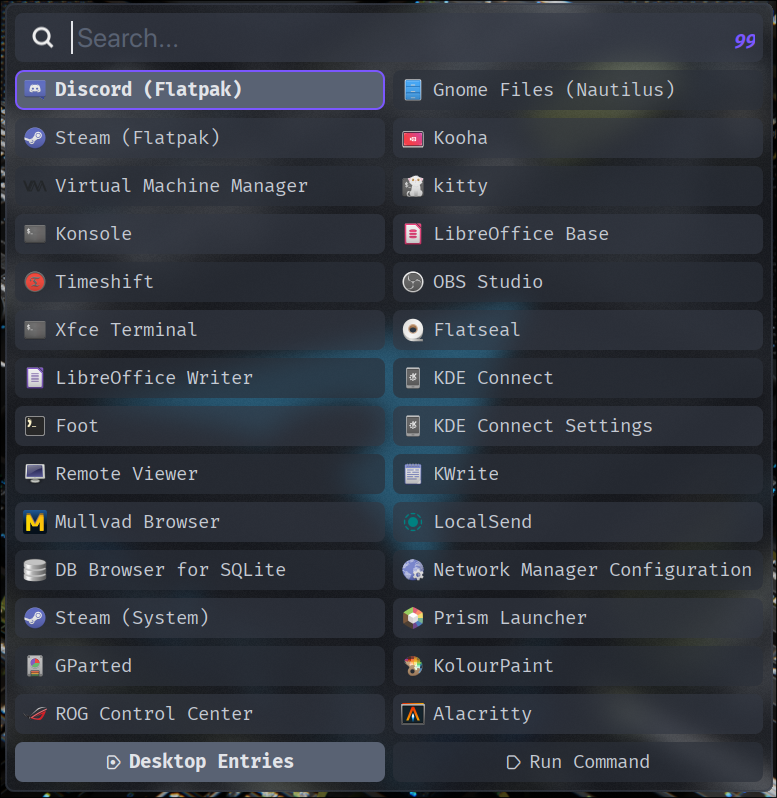The height and width of the screenshot is (798, 777).
Task: Switch to Run Command mode tab
Action: (x=578, y=762)
